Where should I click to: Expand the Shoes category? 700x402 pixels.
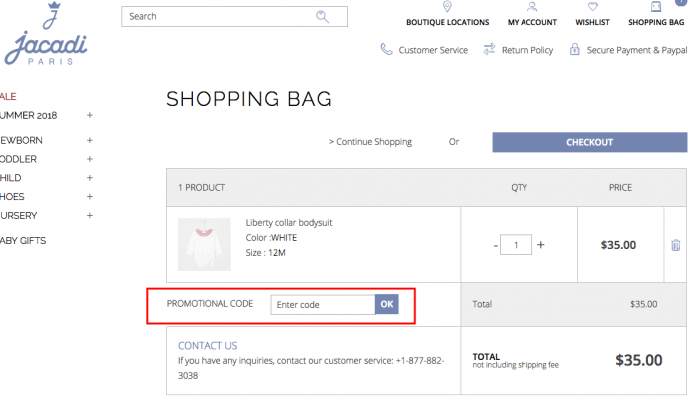click(x=90, y=197)
